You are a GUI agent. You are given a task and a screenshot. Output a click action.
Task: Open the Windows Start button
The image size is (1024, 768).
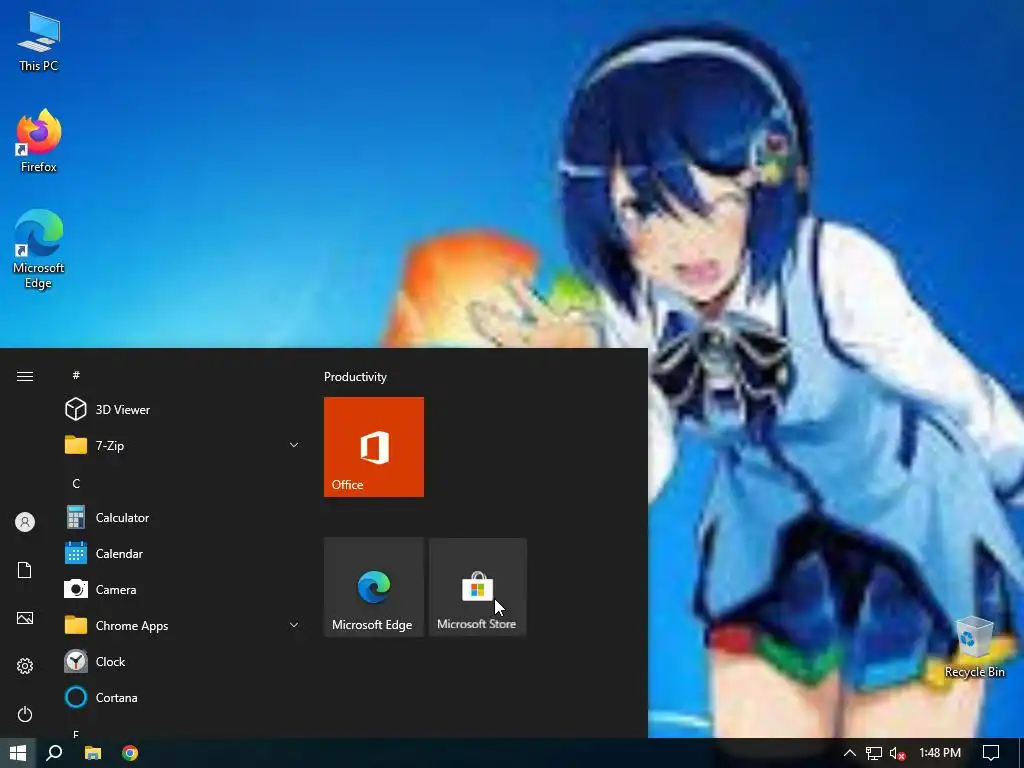18,753
